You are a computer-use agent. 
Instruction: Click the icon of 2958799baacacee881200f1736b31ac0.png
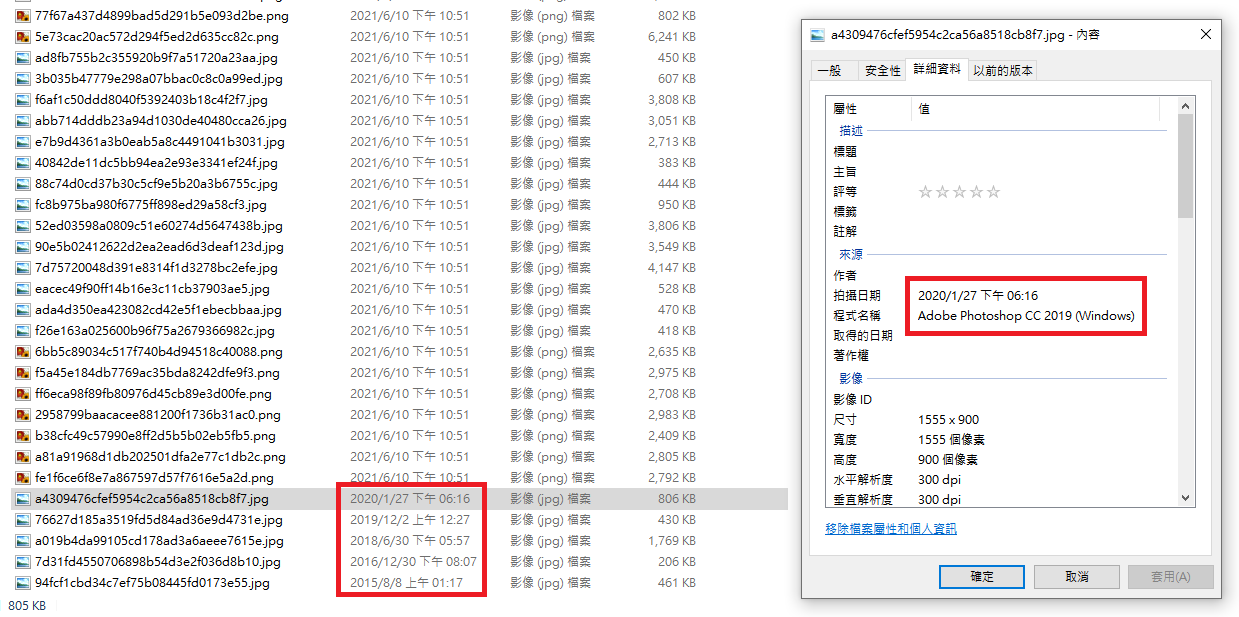(x=23, y=415)
